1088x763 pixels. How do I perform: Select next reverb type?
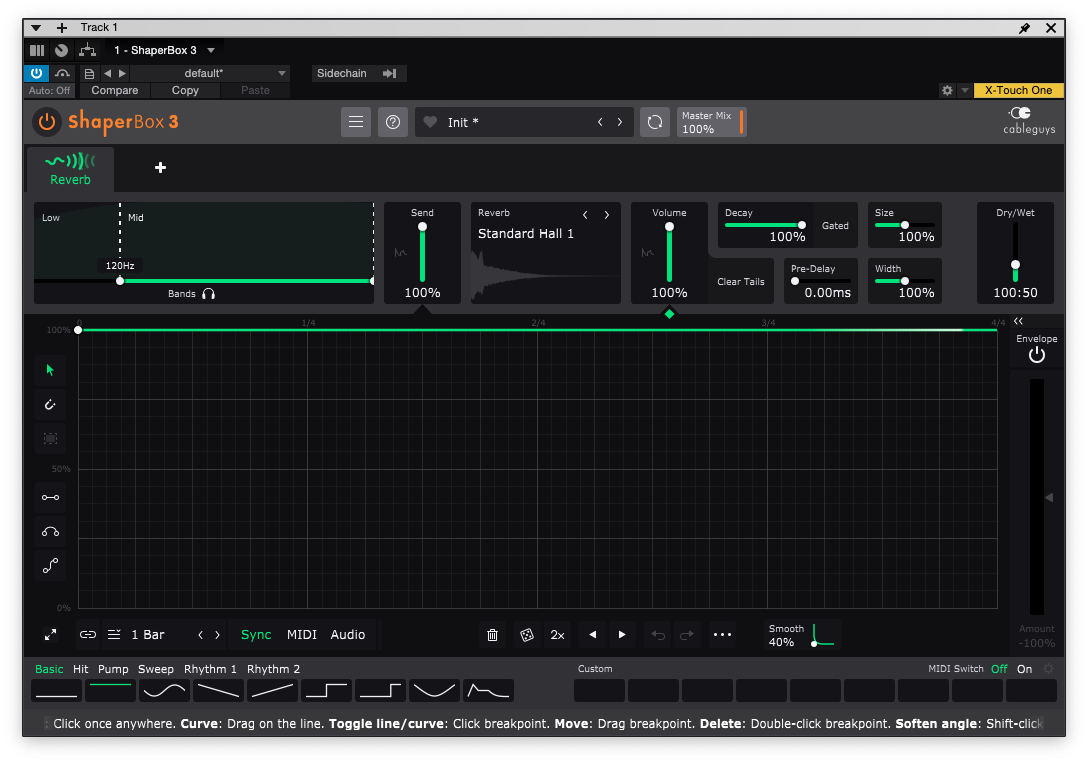(606, 215)
